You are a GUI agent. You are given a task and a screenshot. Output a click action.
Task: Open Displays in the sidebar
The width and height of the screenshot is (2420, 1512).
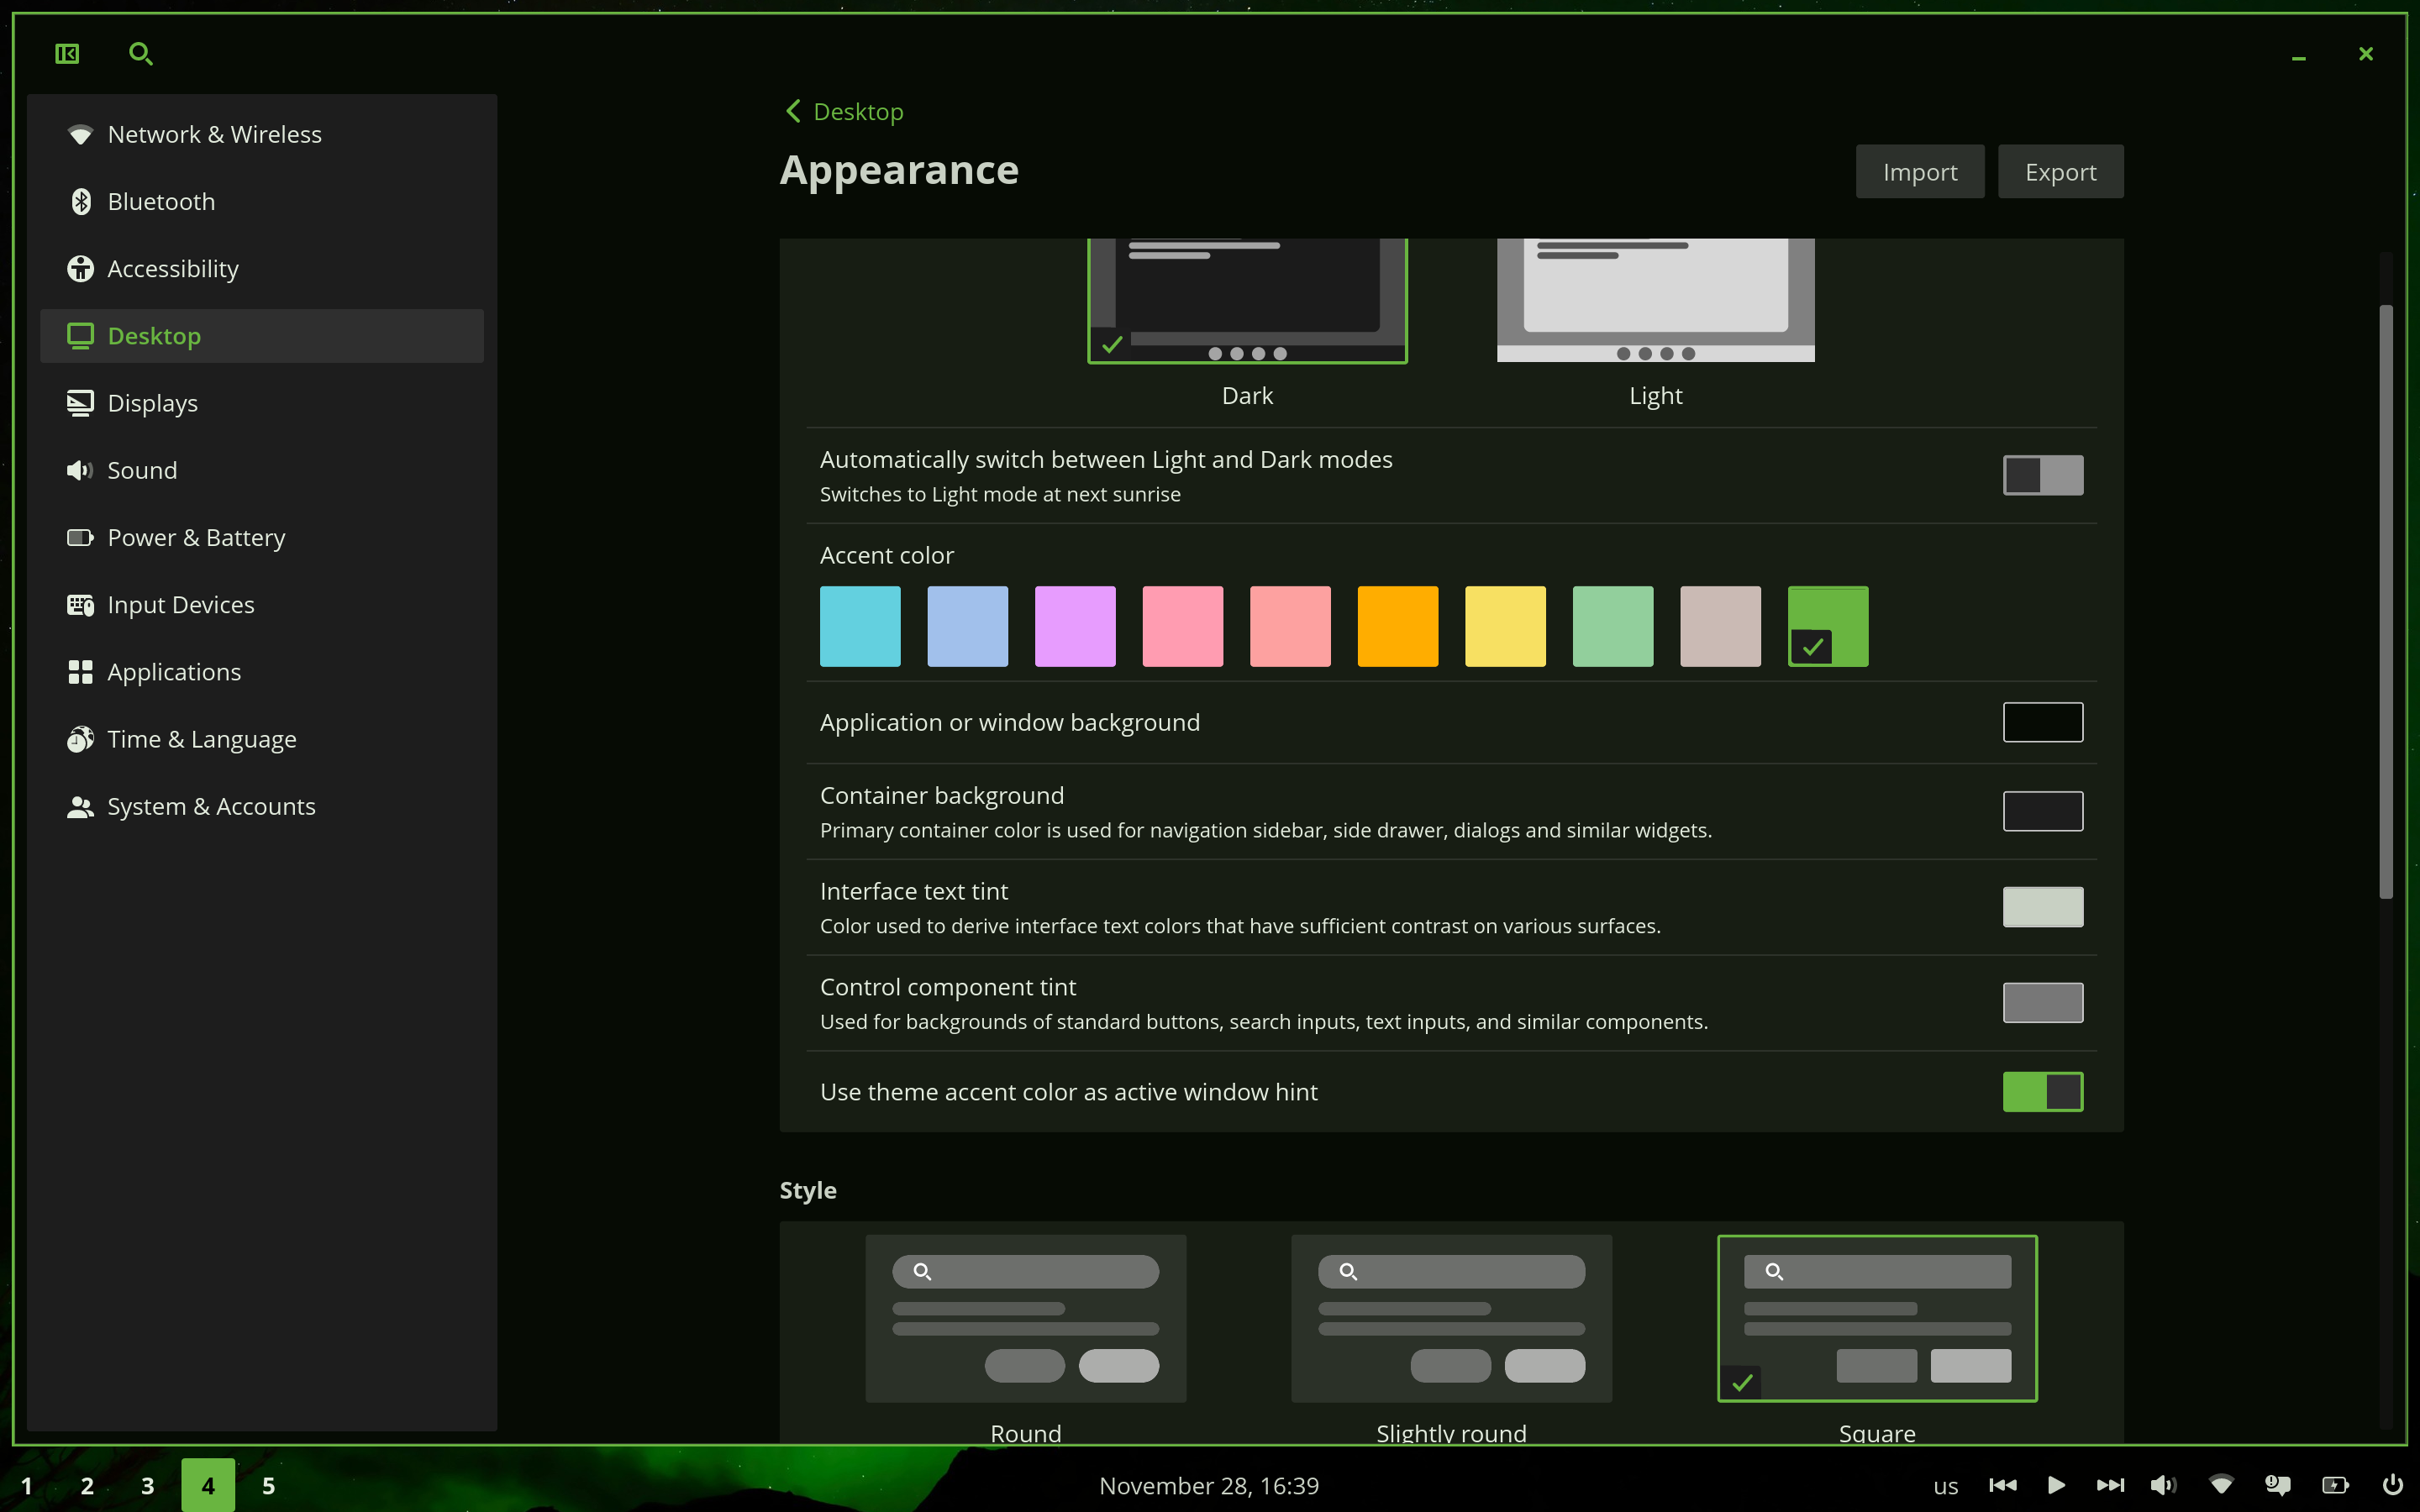[152, 403]
